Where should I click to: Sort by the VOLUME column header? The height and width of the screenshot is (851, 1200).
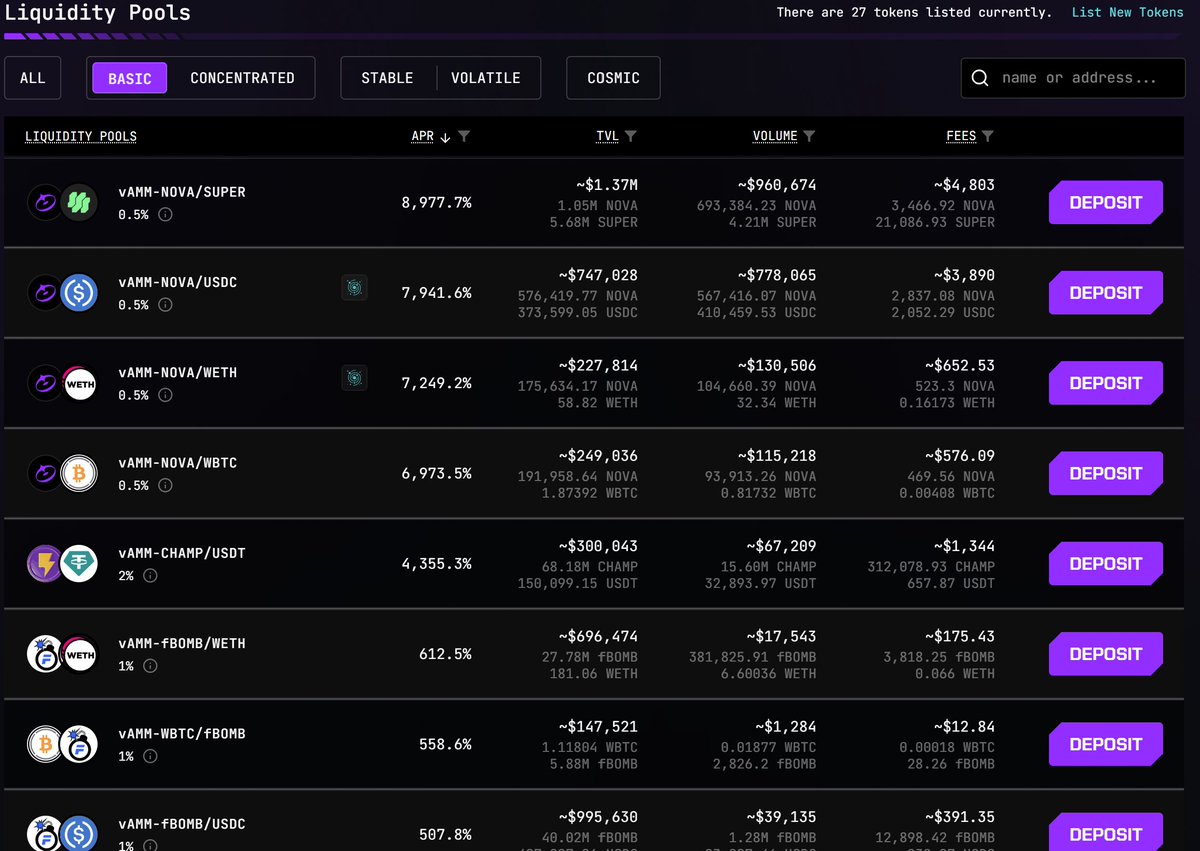[775, 137]
